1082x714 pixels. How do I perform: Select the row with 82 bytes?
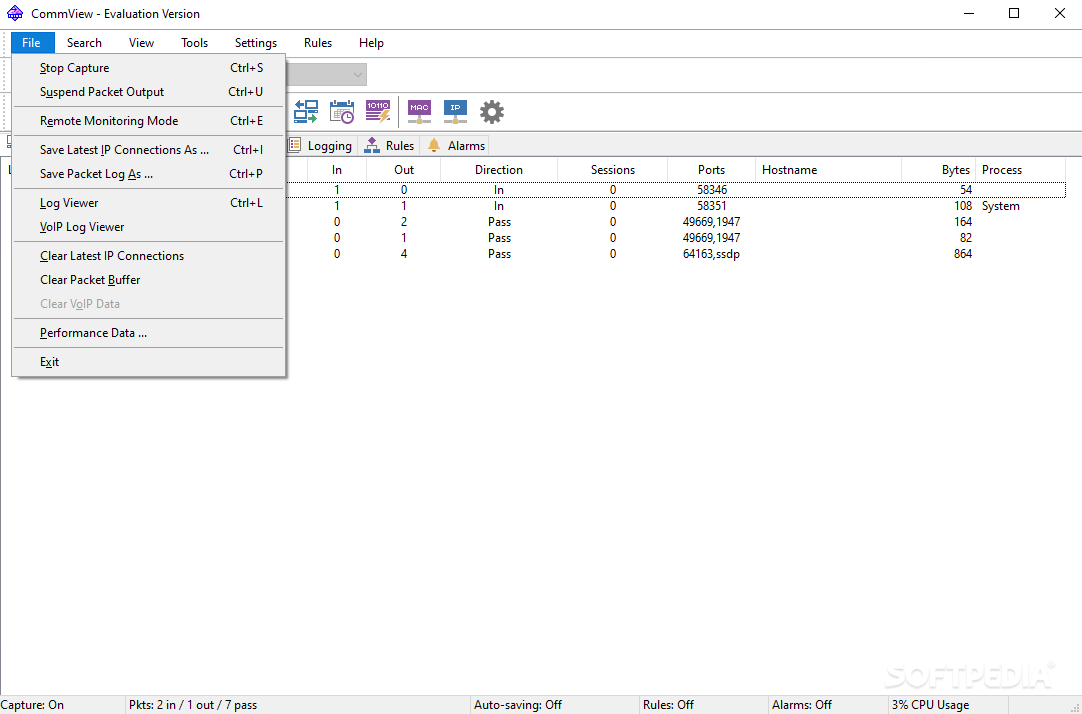pyautogui.click(x=676, y=238)
